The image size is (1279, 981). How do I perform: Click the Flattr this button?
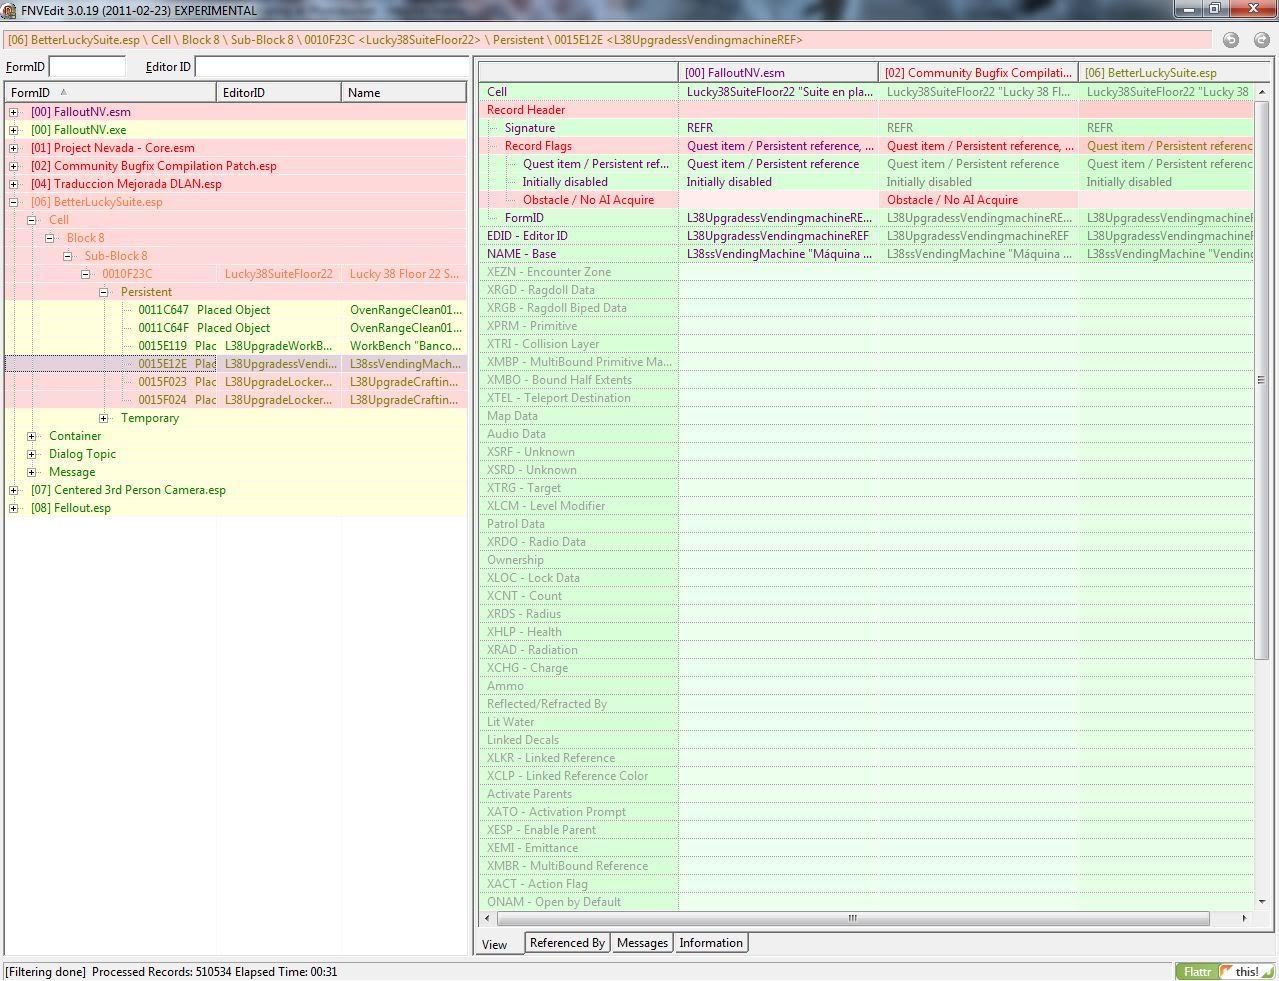click(x=1223, y=971)
